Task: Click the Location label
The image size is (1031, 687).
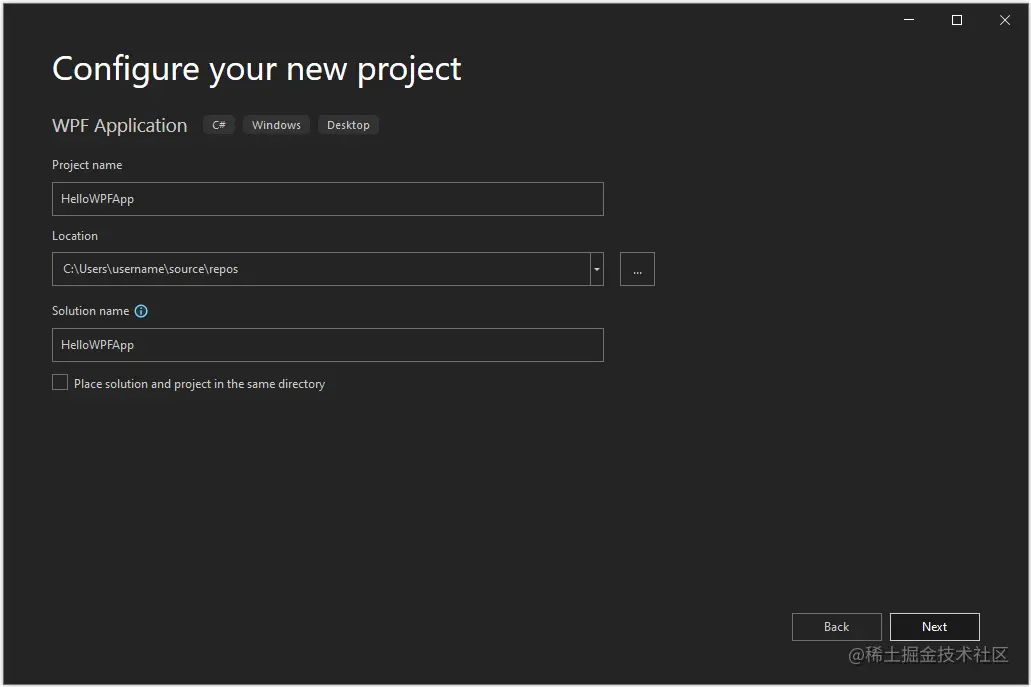Action: (75, 236)
